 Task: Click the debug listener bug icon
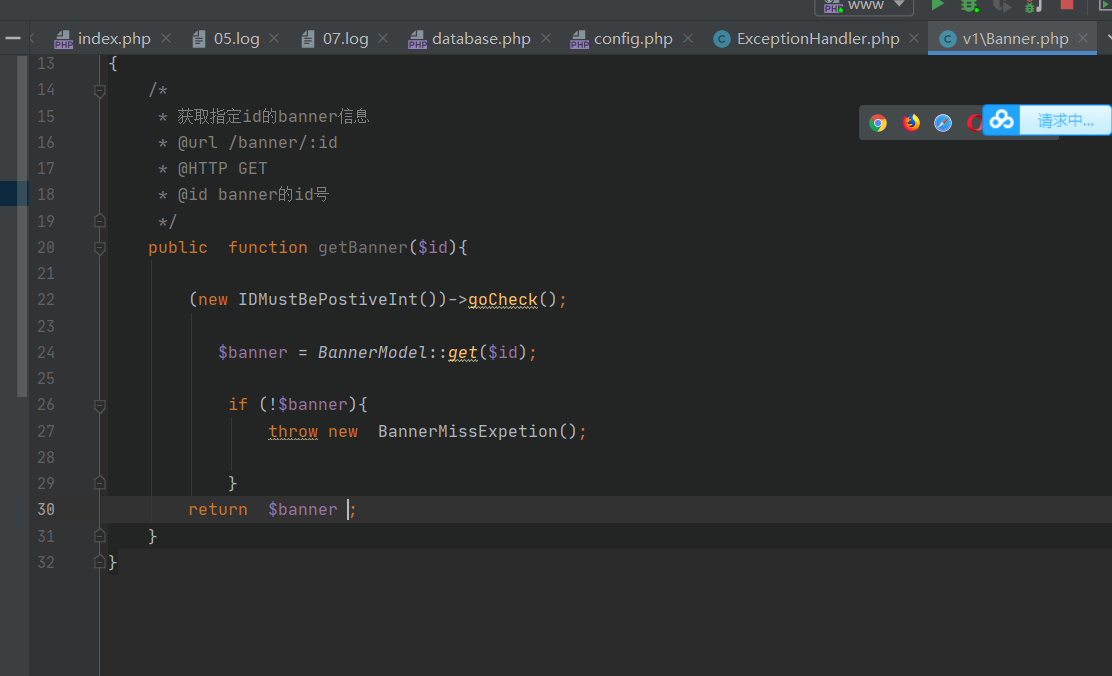point(1033,5)
